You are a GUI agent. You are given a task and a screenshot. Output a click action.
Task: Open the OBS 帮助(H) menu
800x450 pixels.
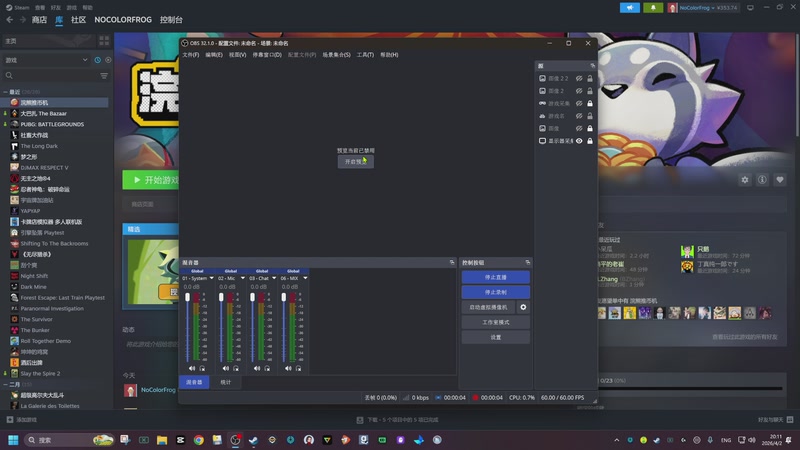[389, 55]
